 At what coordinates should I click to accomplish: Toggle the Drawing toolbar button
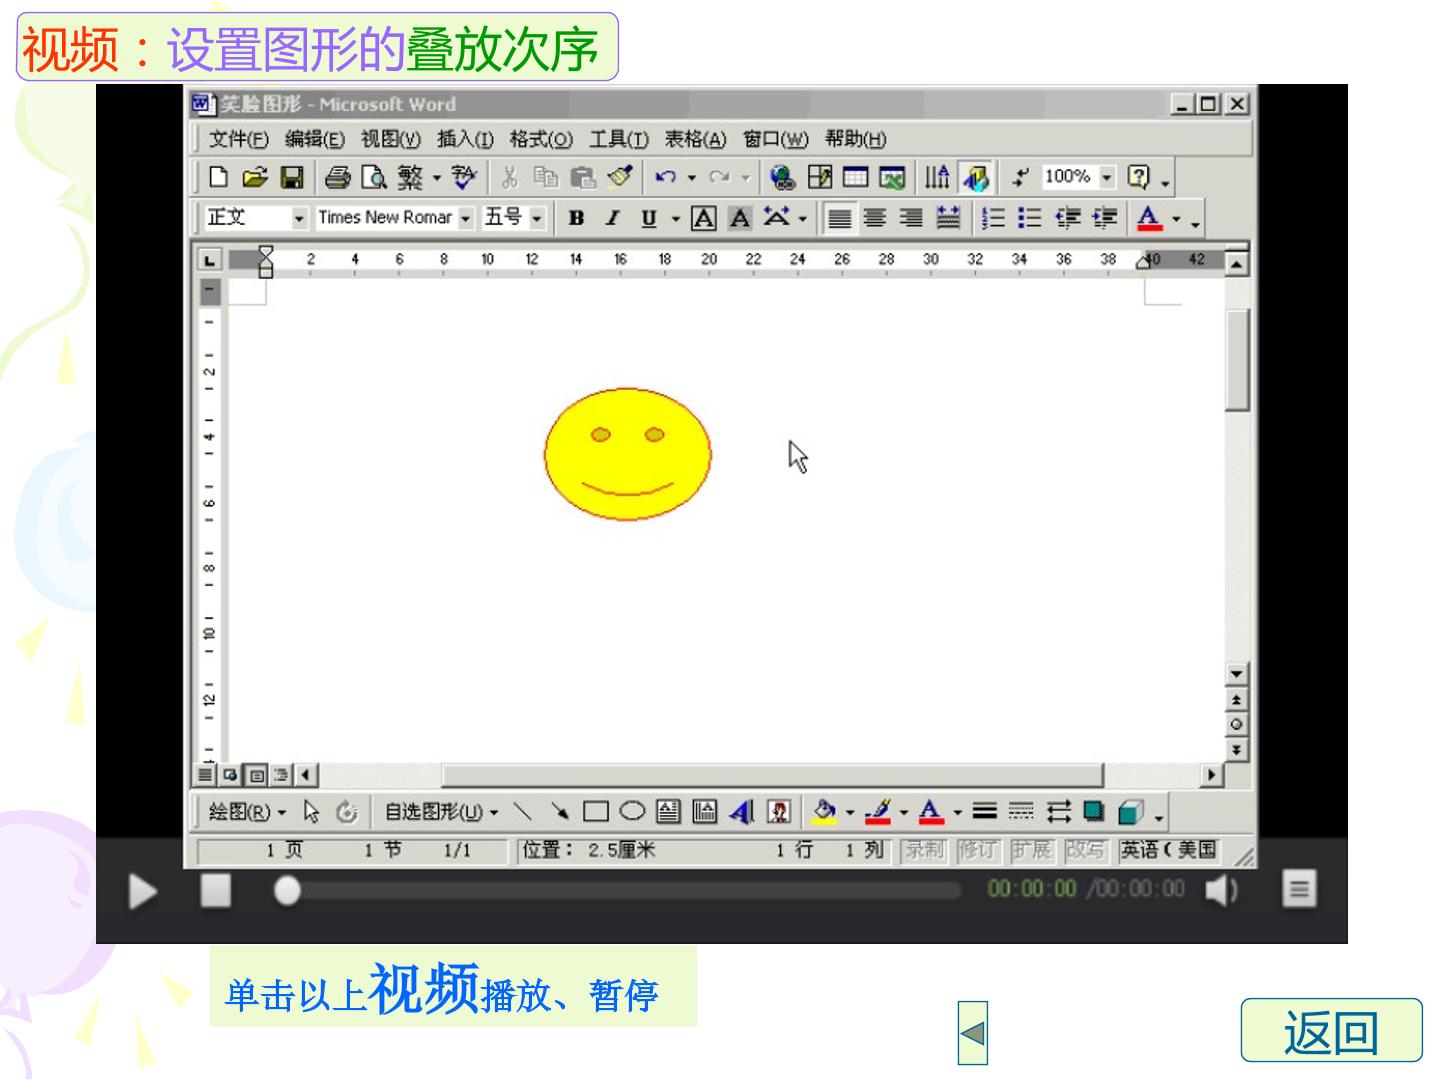click(x=975, y=178)
